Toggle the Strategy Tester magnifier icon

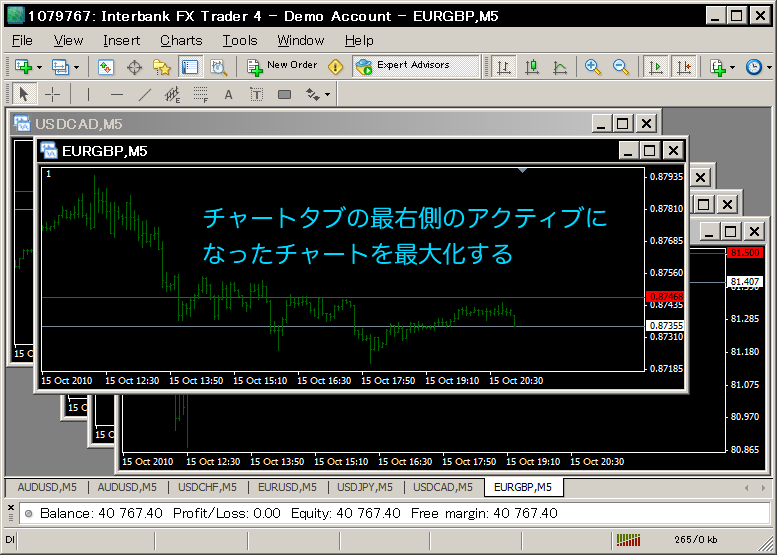click(x=219, y=67)
